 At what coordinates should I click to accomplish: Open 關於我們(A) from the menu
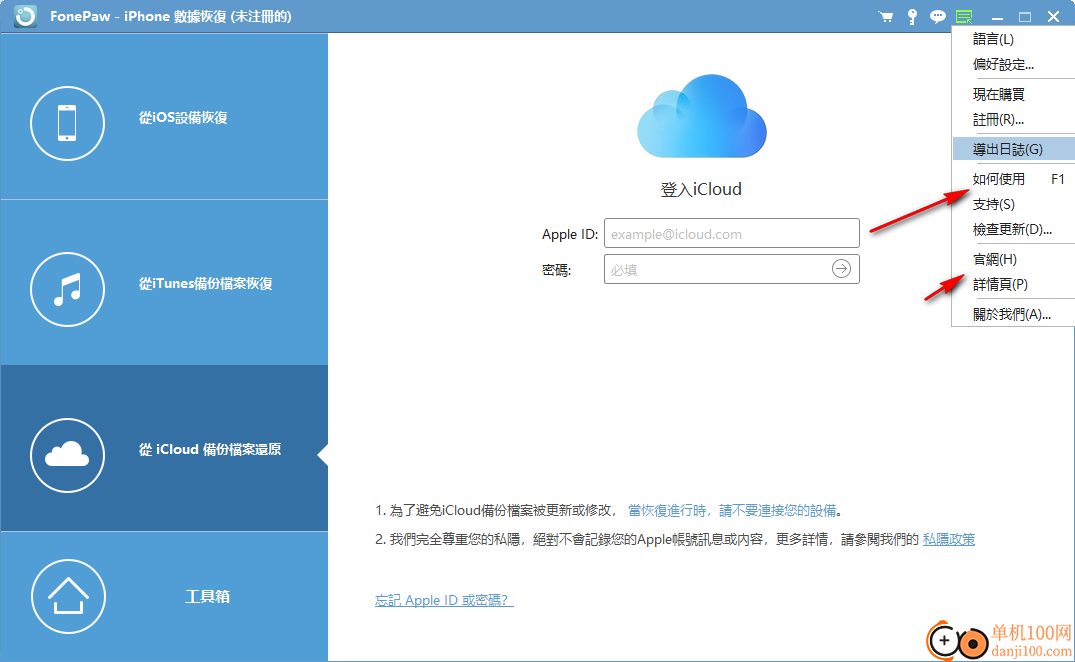1013,314
